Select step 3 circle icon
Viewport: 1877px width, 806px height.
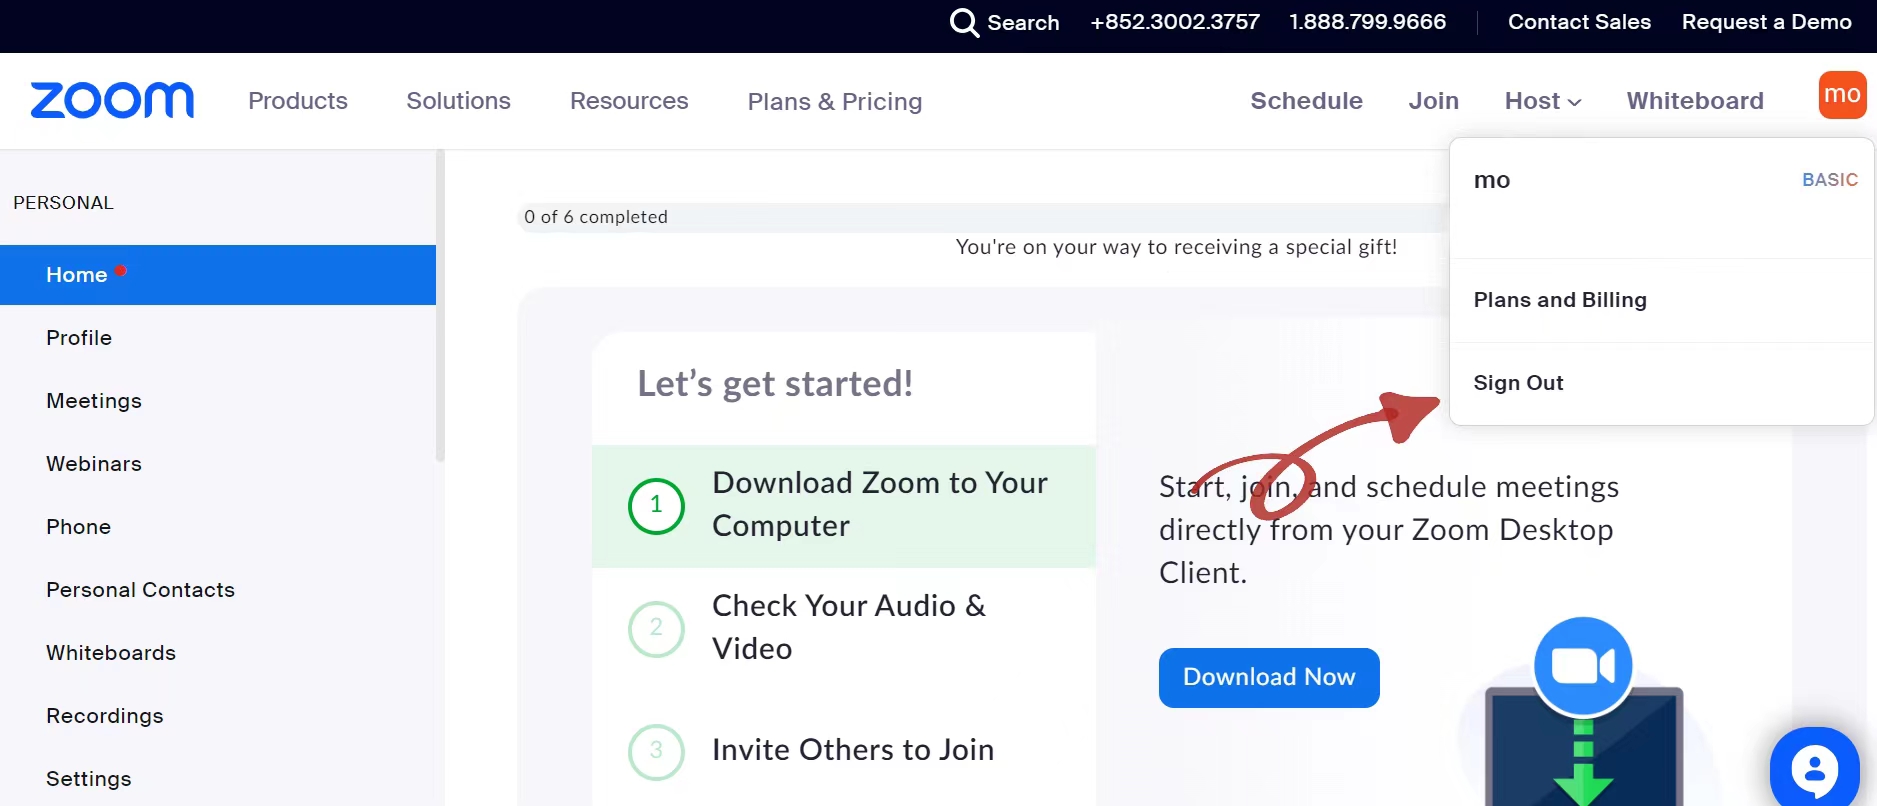[x=656, y=751]
